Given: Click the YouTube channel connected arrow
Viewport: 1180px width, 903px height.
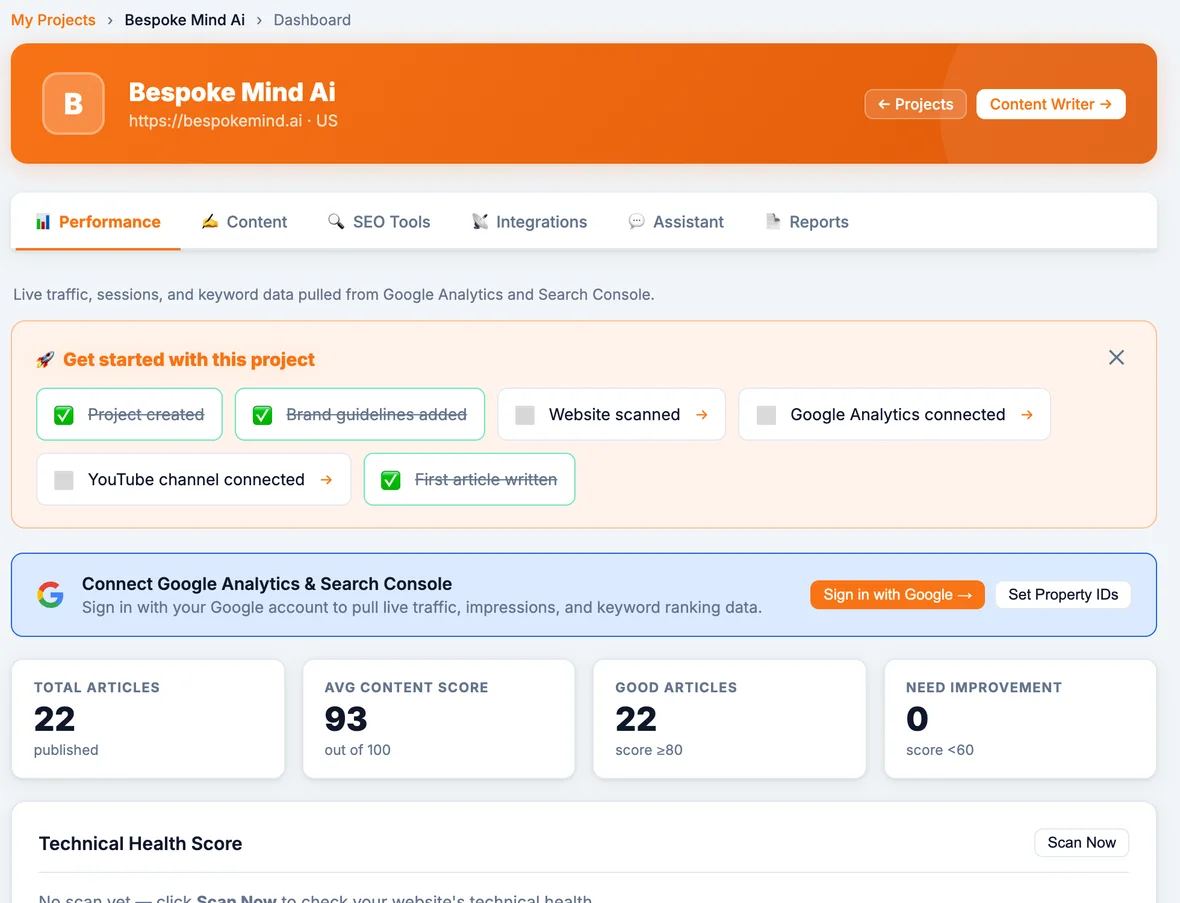Looking at the screenshot, I should point(326,479).
